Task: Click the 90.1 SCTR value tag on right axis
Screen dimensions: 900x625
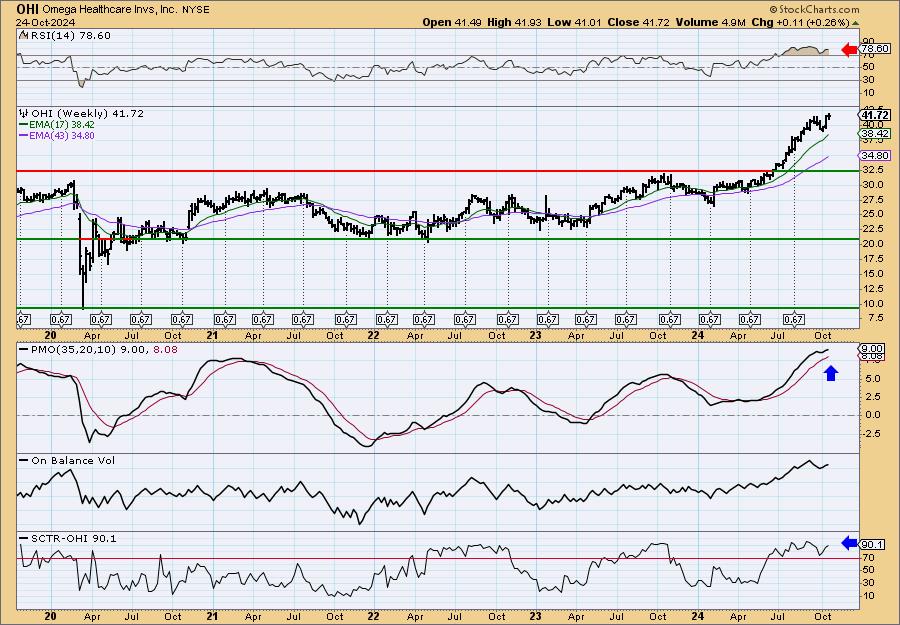Action: [x=872, y=544]
